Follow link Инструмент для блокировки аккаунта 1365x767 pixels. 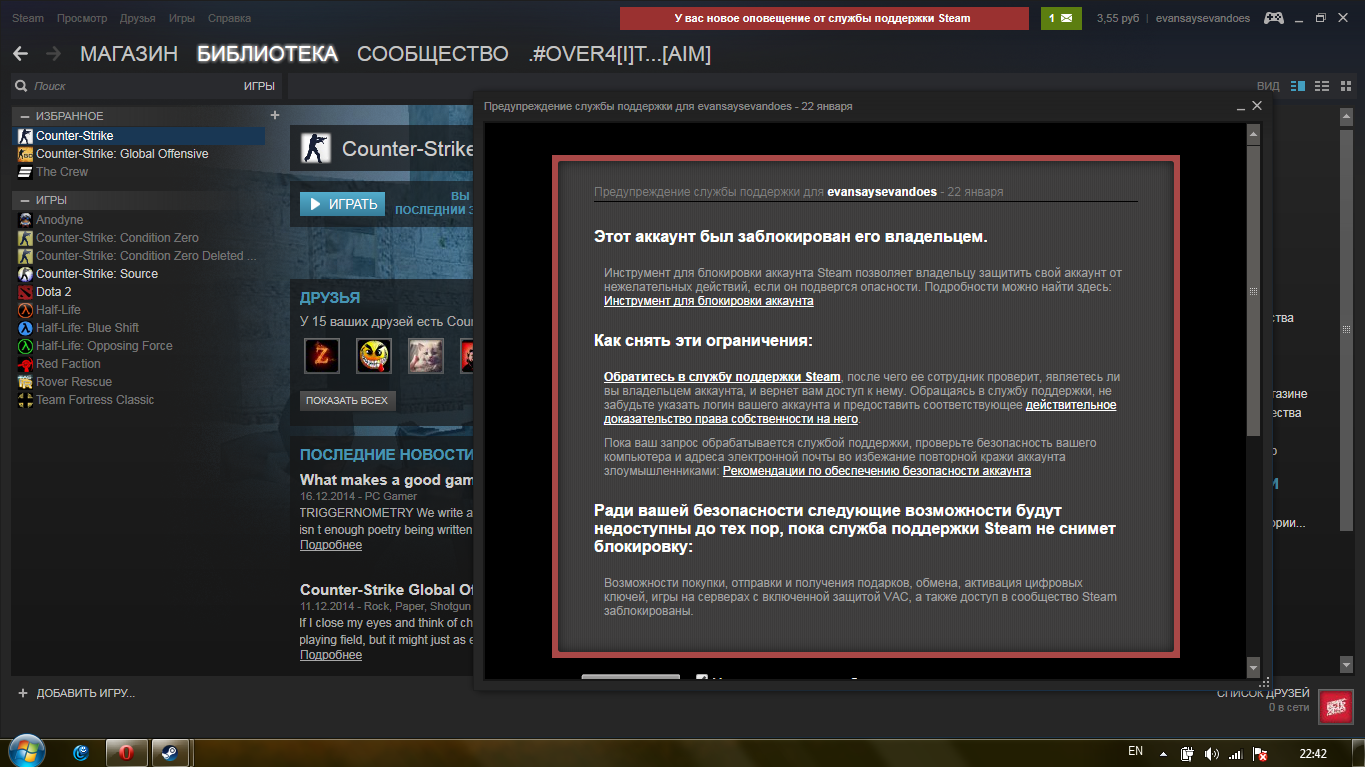tap(708, 301)
